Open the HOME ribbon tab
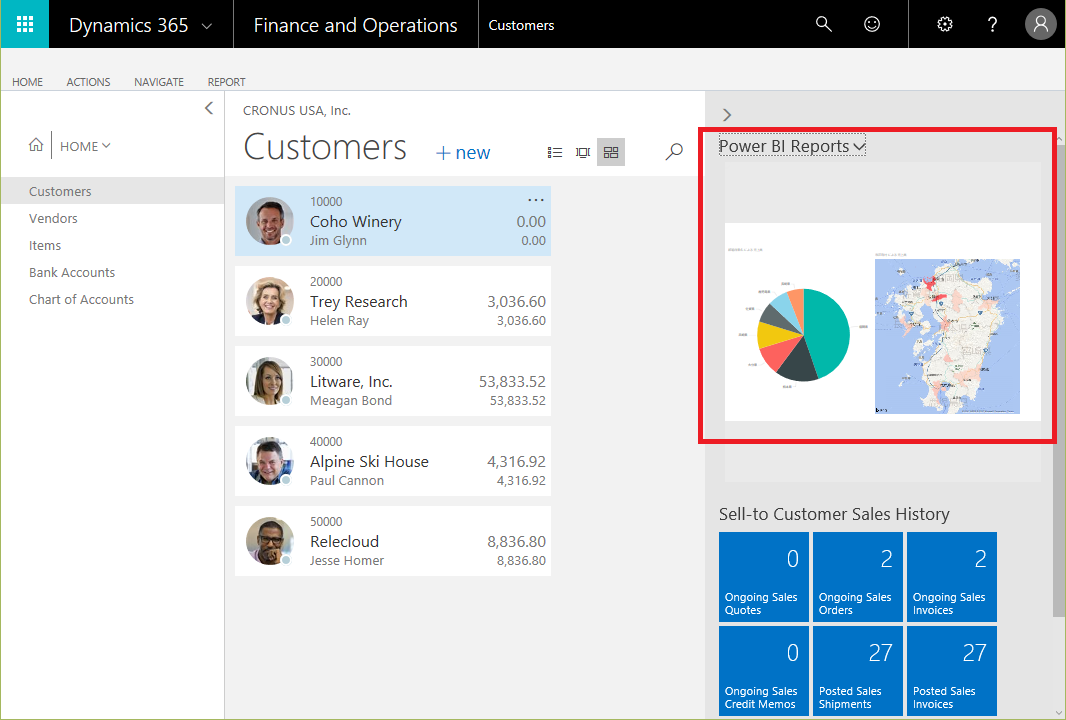 click(x=27, y=82)
